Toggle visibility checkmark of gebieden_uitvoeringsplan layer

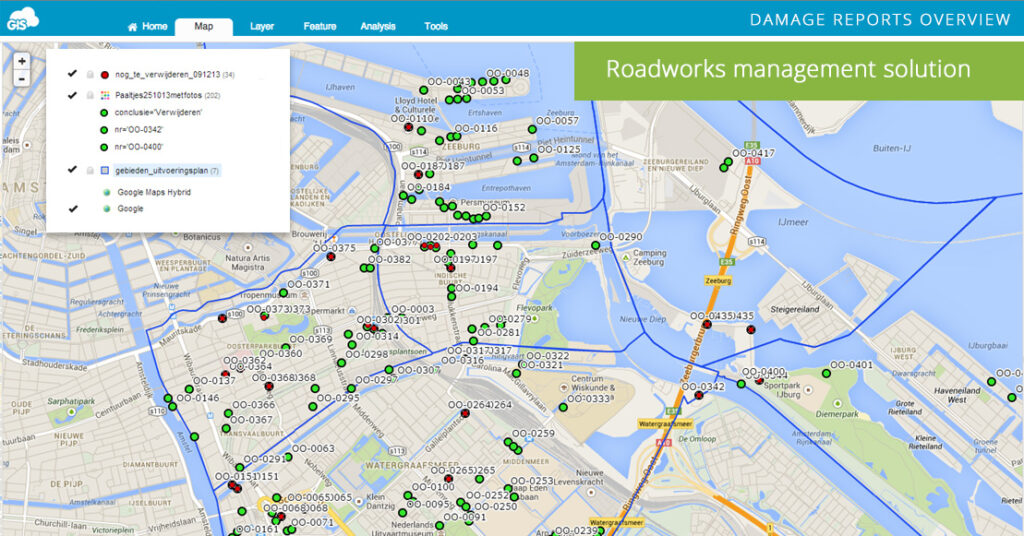(72, 170)
